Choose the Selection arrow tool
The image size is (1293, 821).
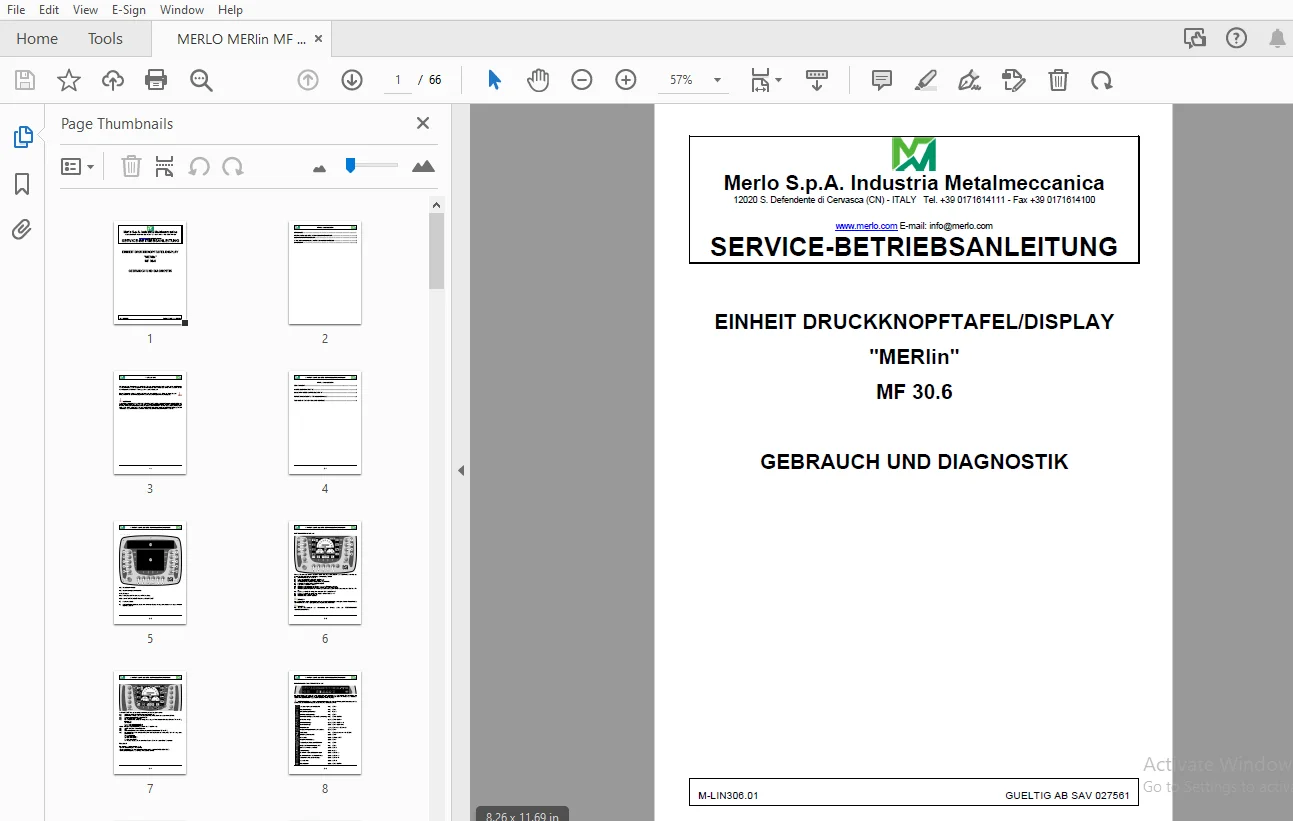pos(494,80)
